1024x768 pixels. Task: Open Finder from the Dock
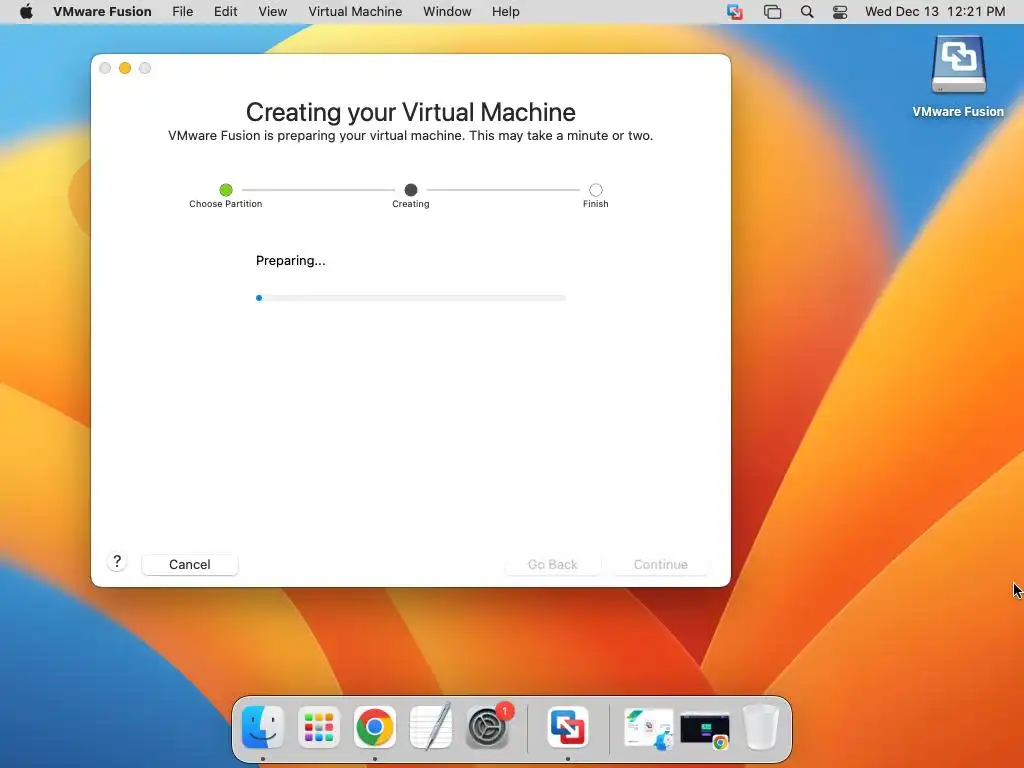click(x=263, y=727)
